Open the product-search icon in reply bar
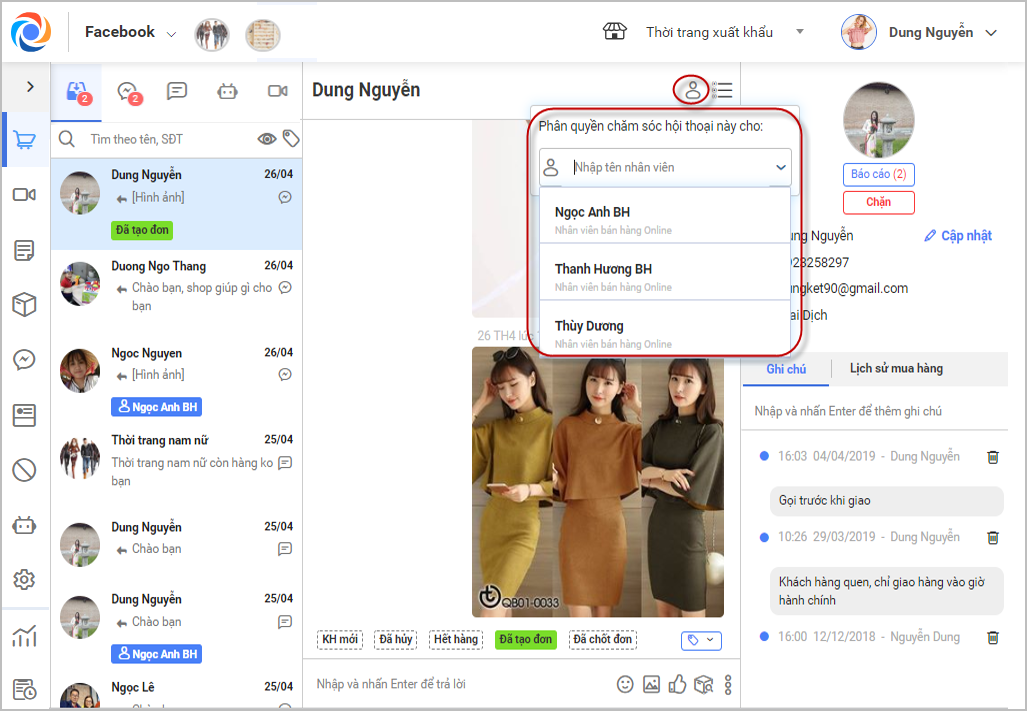The height and width of the screenshot is (711, 1027). click(703, 684)
